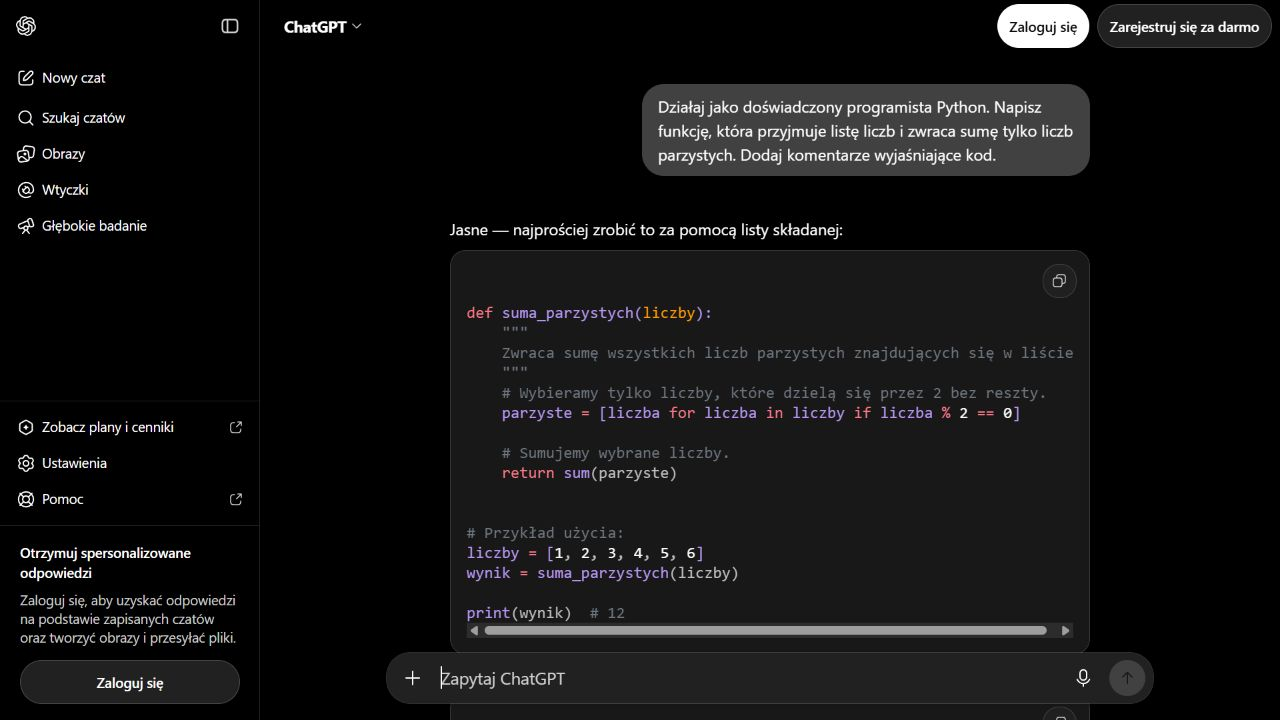Click the gear icon beside Ustawienia
The width and height of the screenshot is (1280, 720).
[26, 463]
